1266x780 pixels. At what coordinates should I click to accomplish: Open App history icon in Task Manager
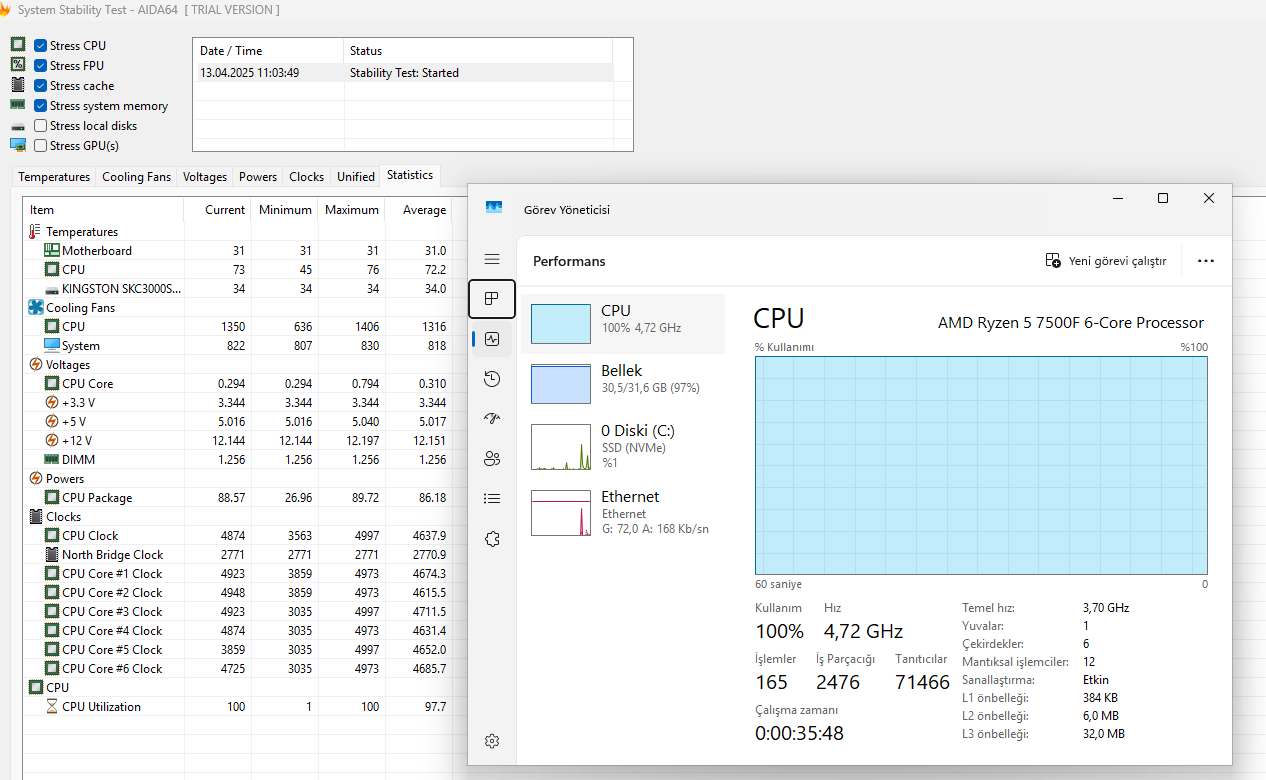click(492, 379)
